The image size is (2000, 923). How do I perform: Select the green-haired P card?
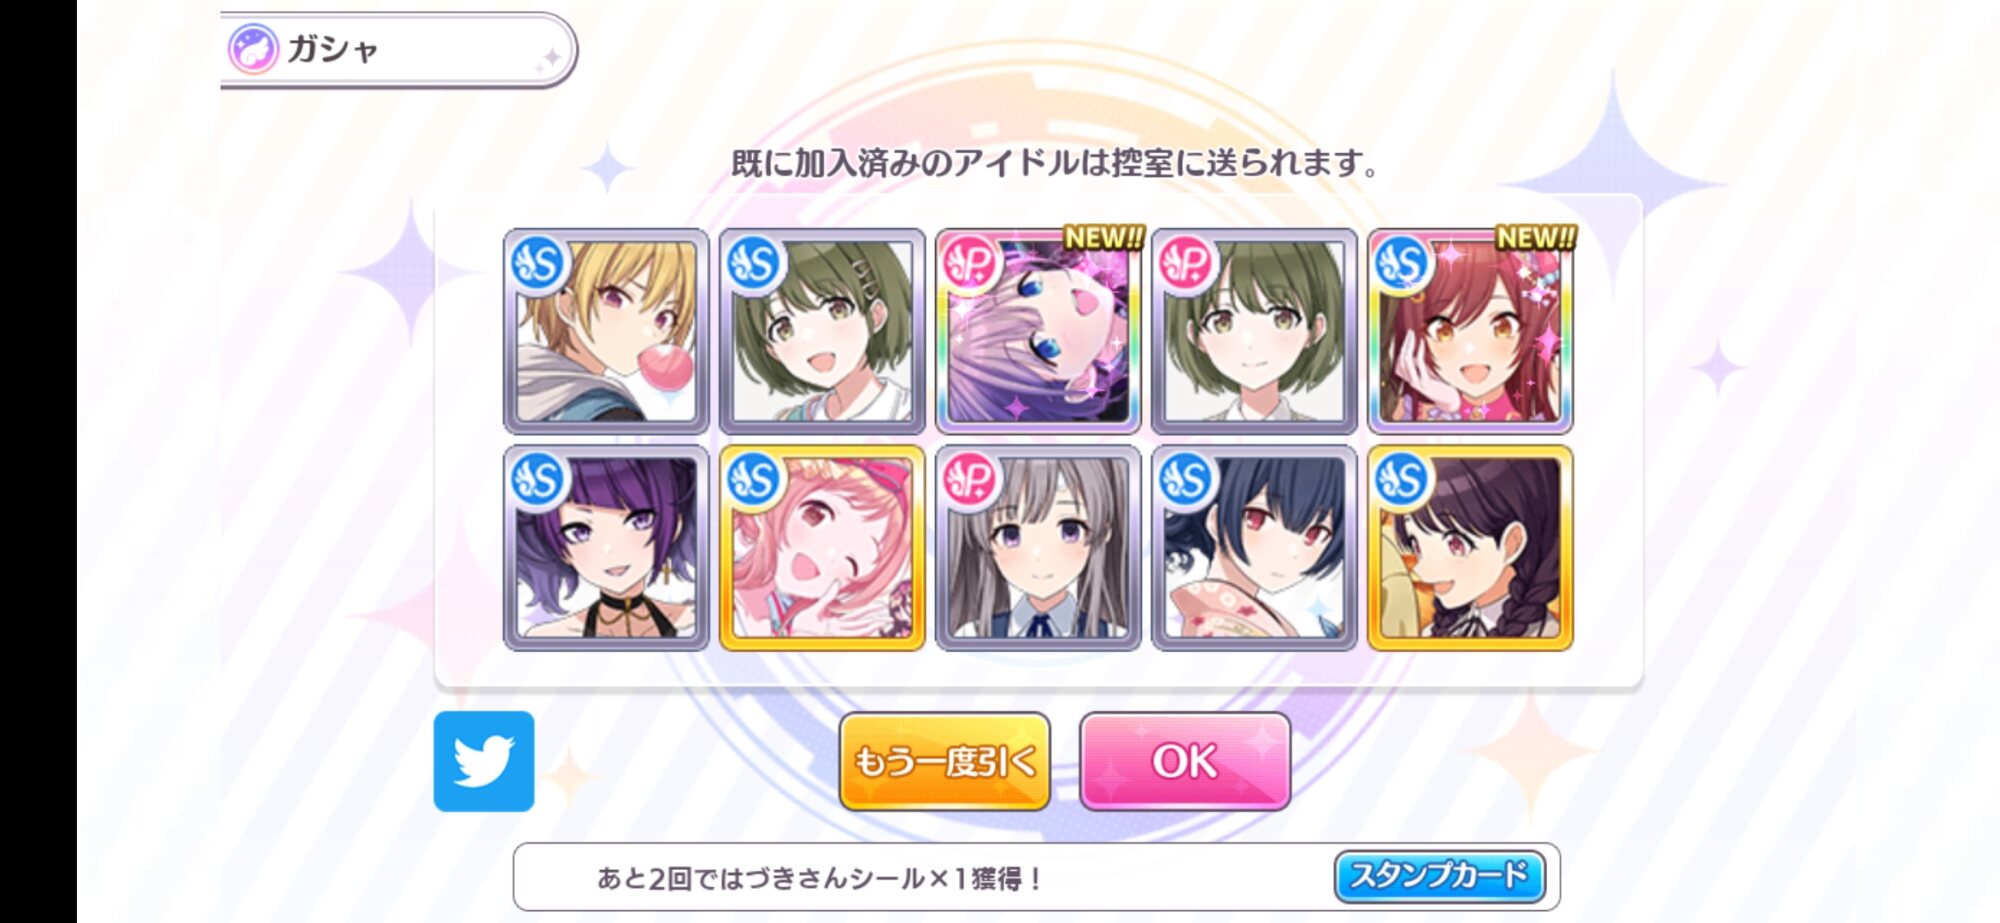[x=1254, y=331]
